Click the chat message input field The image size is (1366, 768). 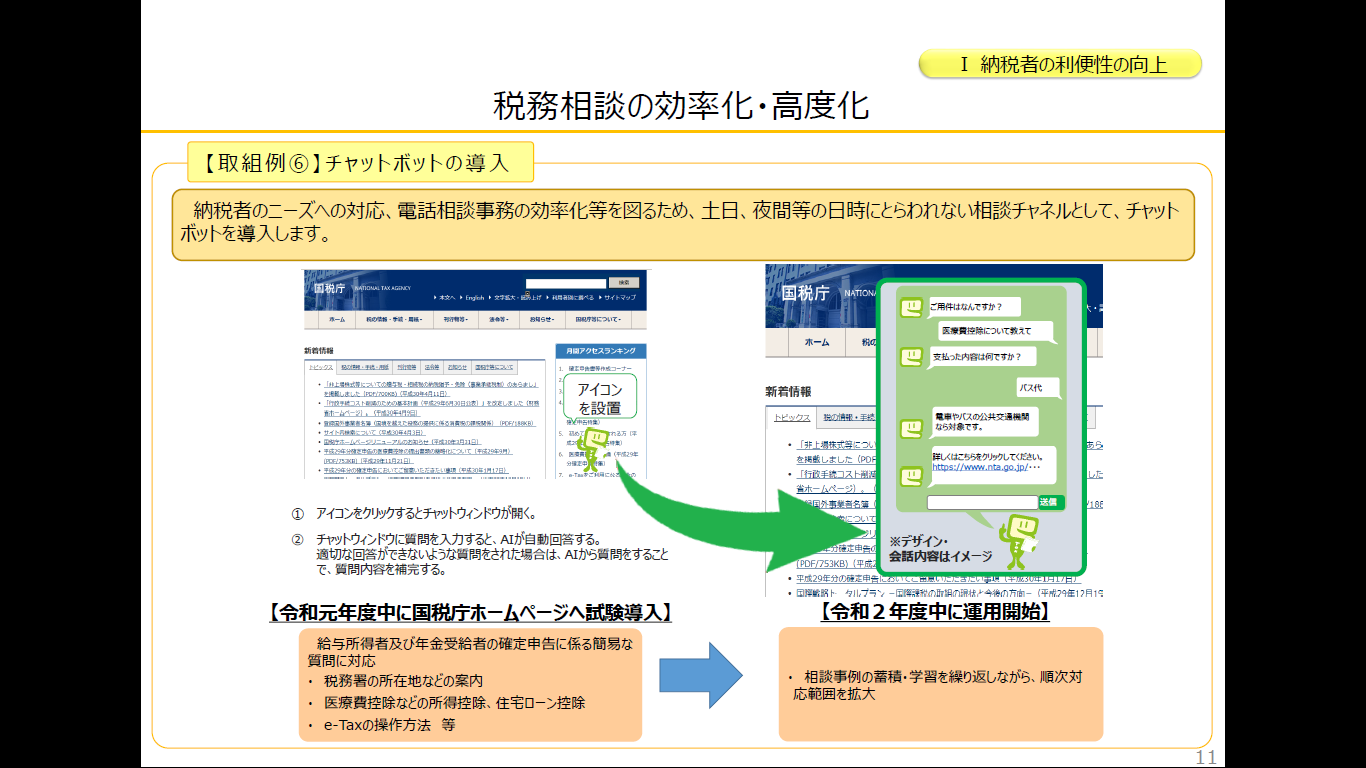[x=982, y=503]
